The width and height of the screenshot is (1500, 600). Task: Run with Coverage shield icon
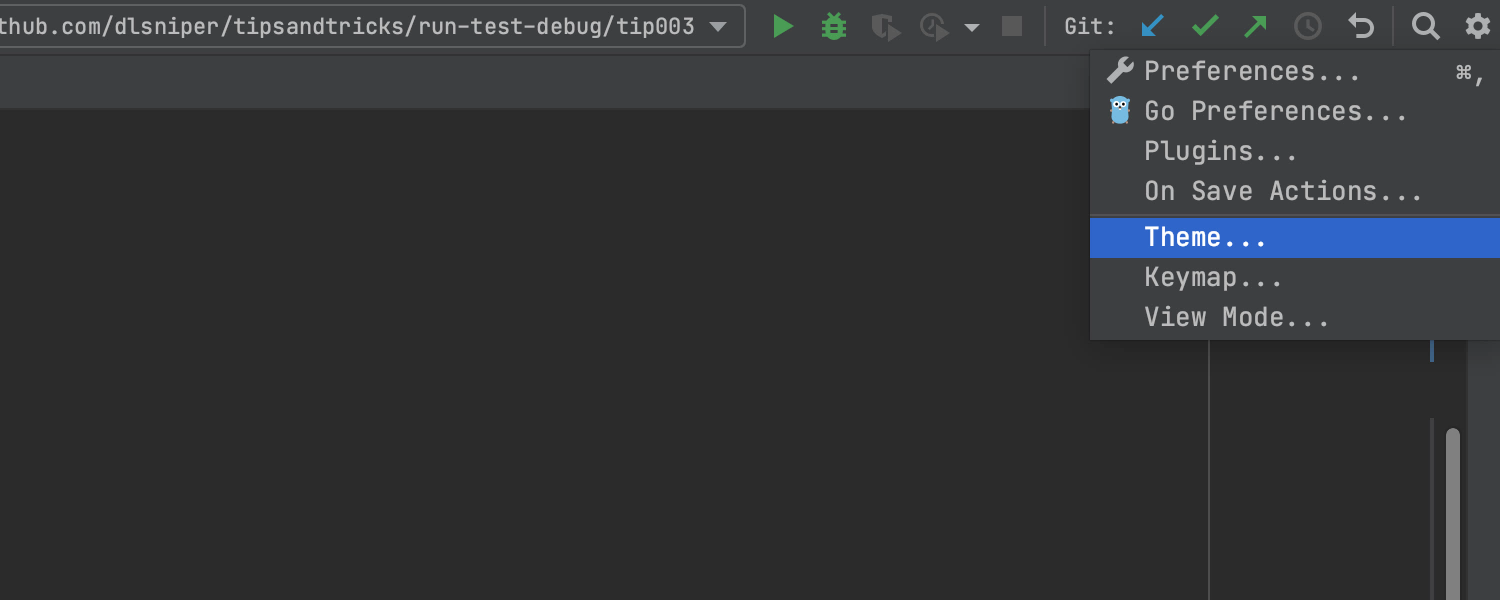click(x=885, y=27)
